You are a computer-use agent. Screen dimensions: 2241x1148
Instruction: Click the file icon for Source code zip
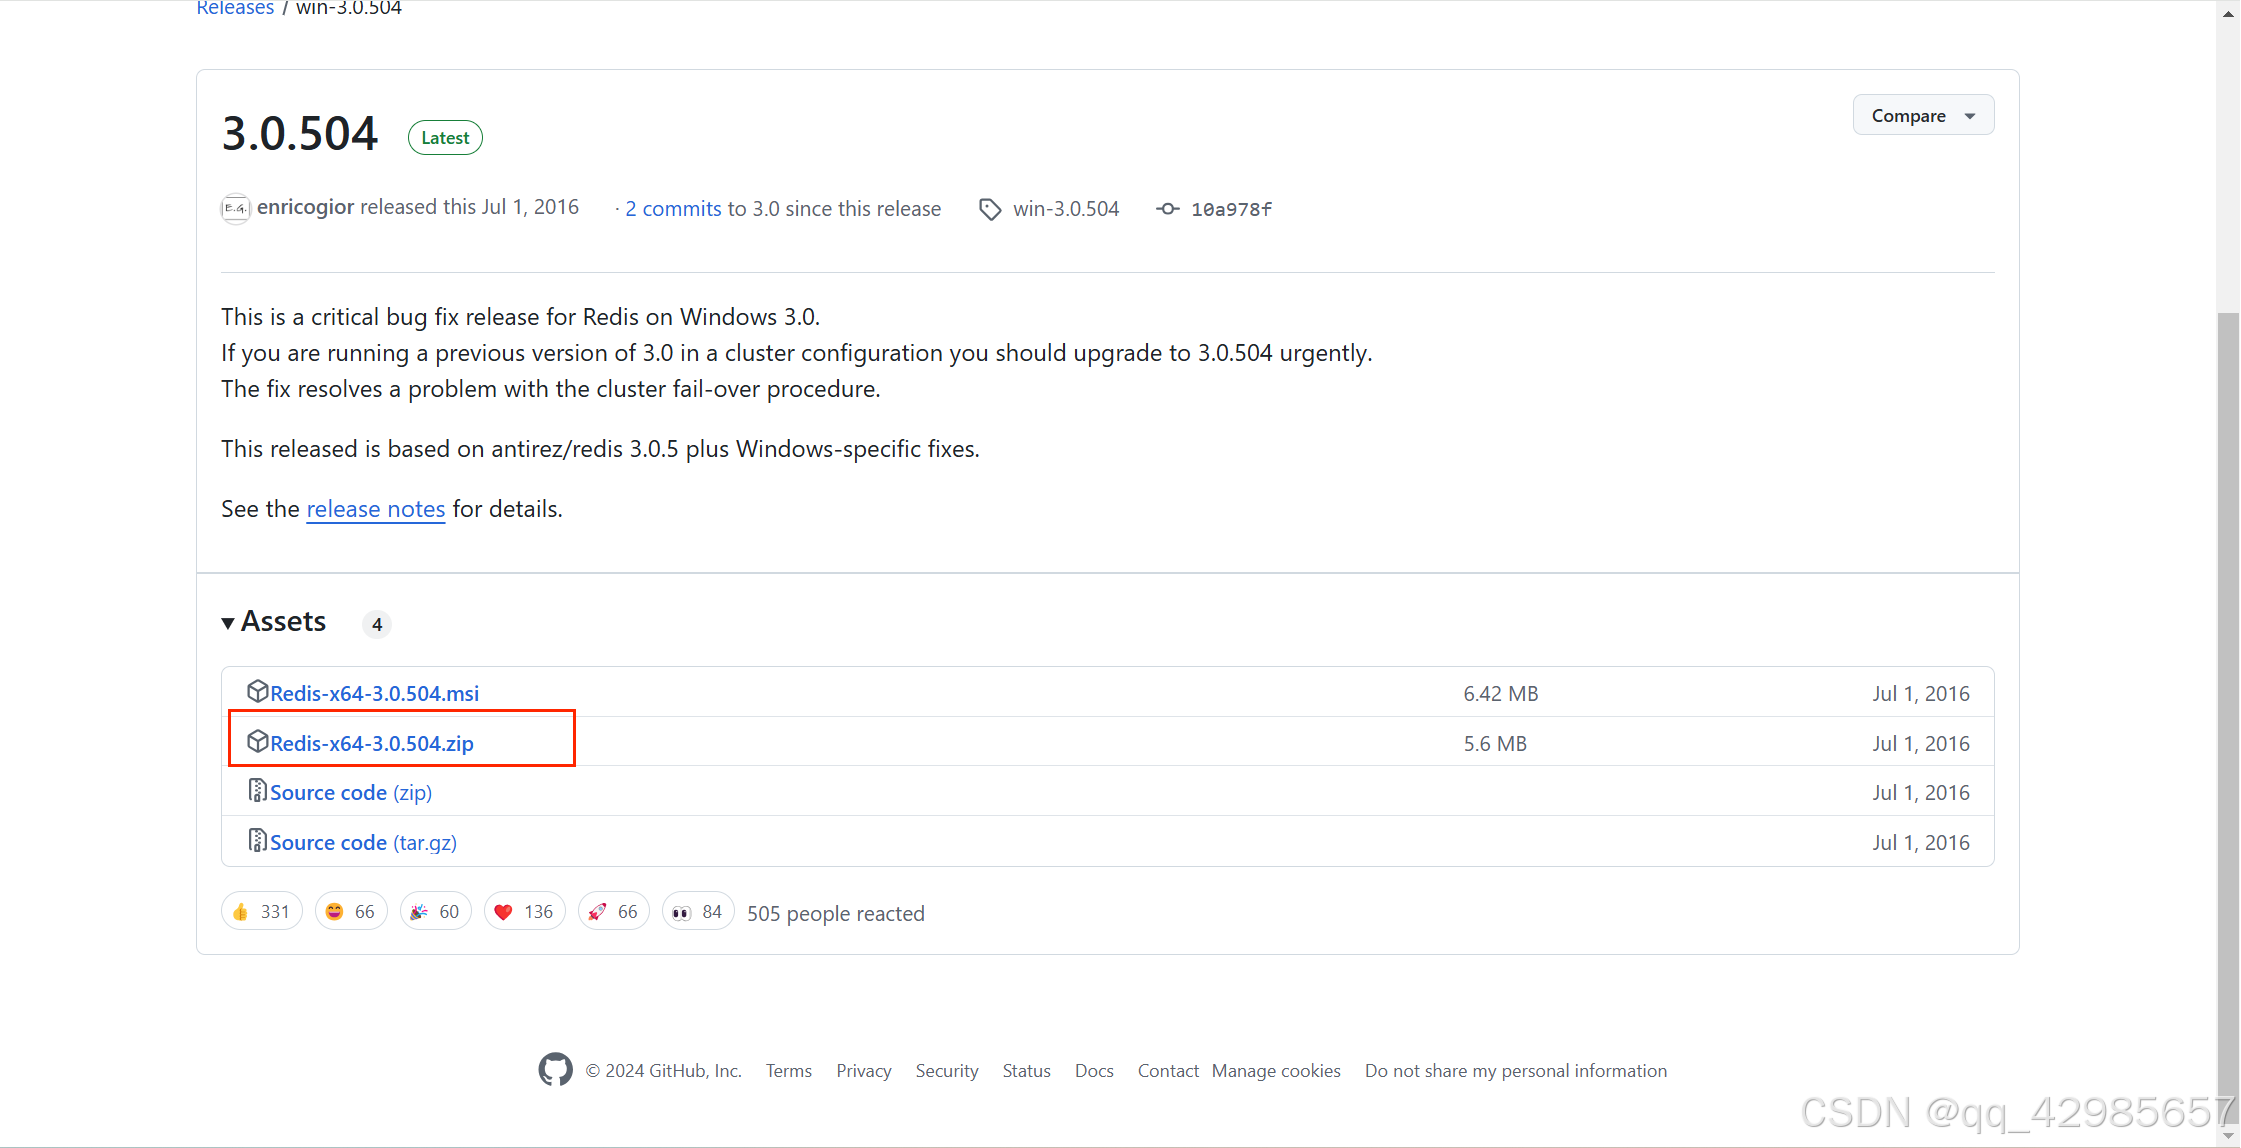(257, 791)
